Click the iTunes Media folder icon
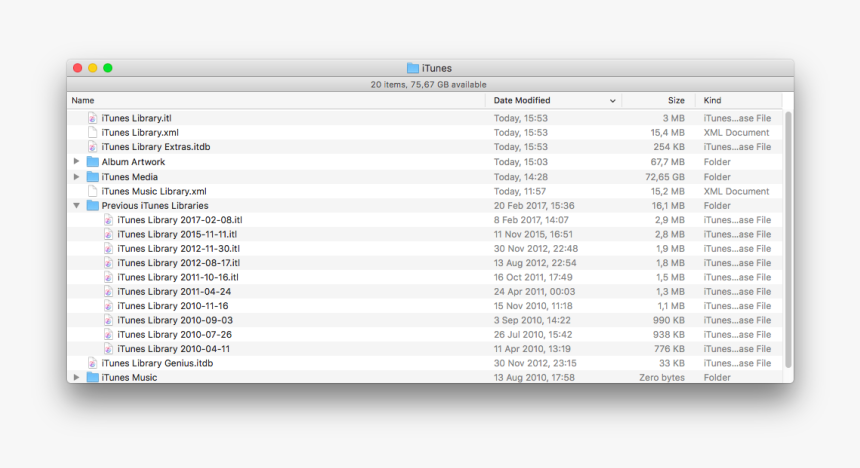Viewport: 860px width, 468px height. (x=93, y=177)
